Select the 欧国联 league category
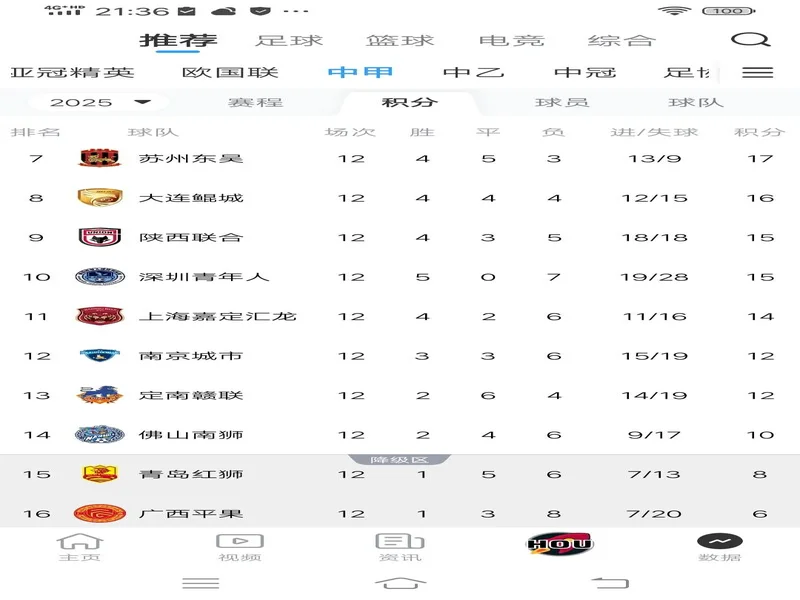This screenshot has width=800, height=600. click(x=230, y=72)
